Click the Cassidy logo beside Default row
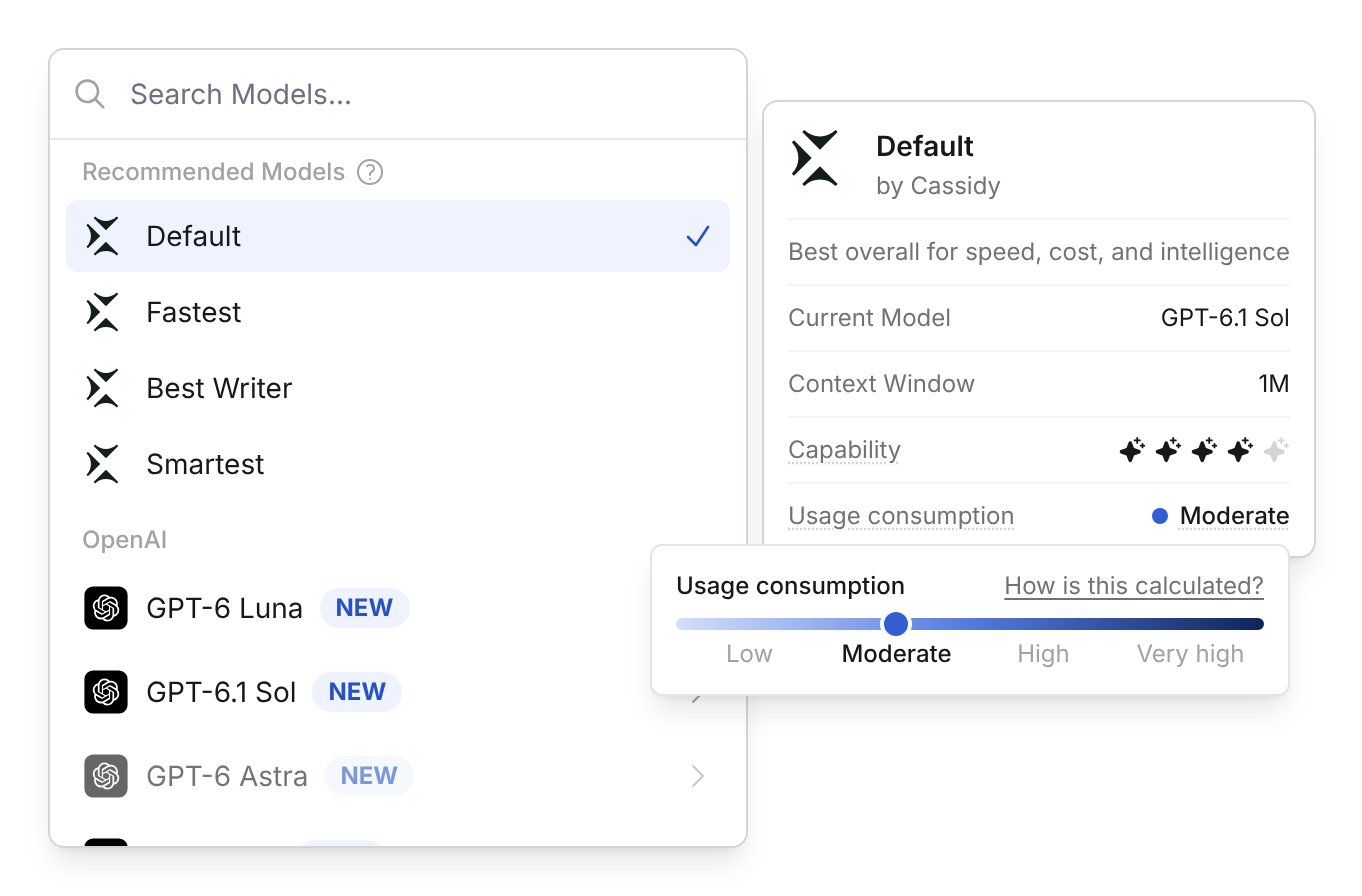 pyautogui.click(x=103, y=236)
